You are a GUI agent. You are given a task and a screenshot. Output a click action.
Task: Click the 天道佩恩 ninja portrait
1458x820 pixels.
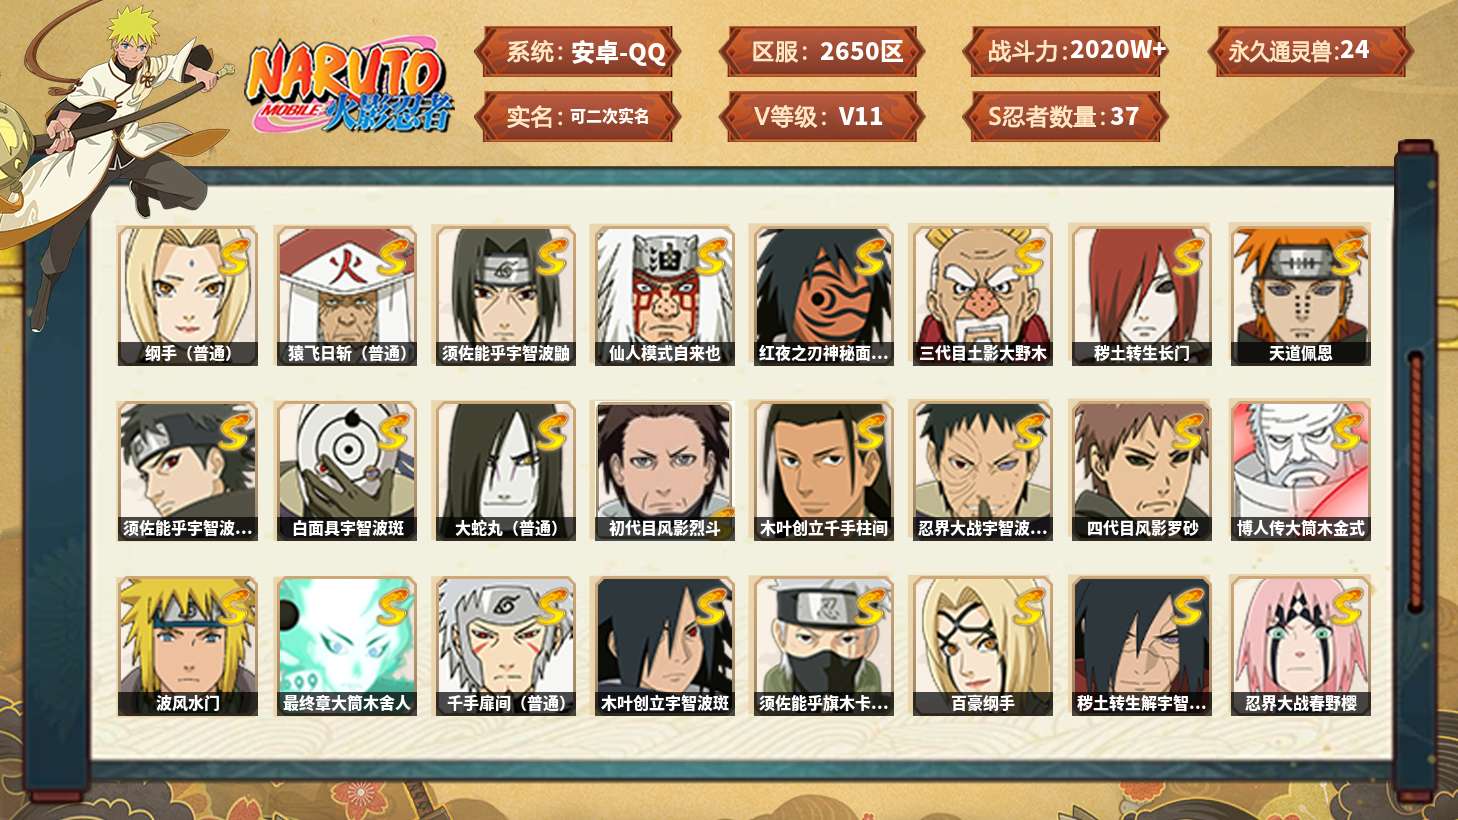1300,296
